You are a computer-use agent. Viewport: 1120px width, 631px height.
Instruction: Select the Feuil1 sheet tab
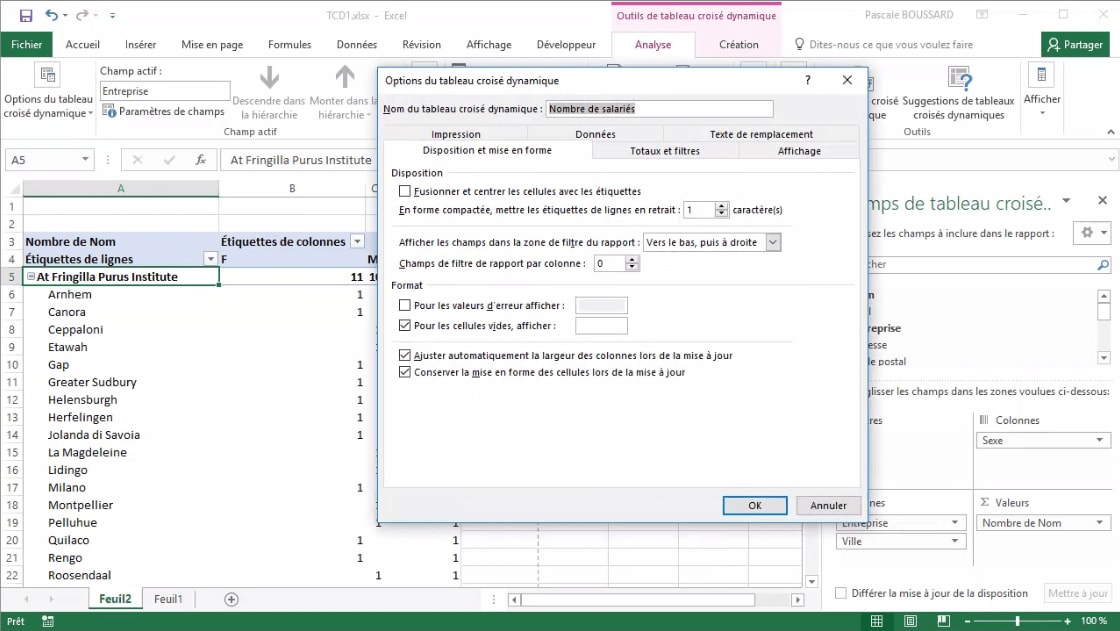(169, 599)
